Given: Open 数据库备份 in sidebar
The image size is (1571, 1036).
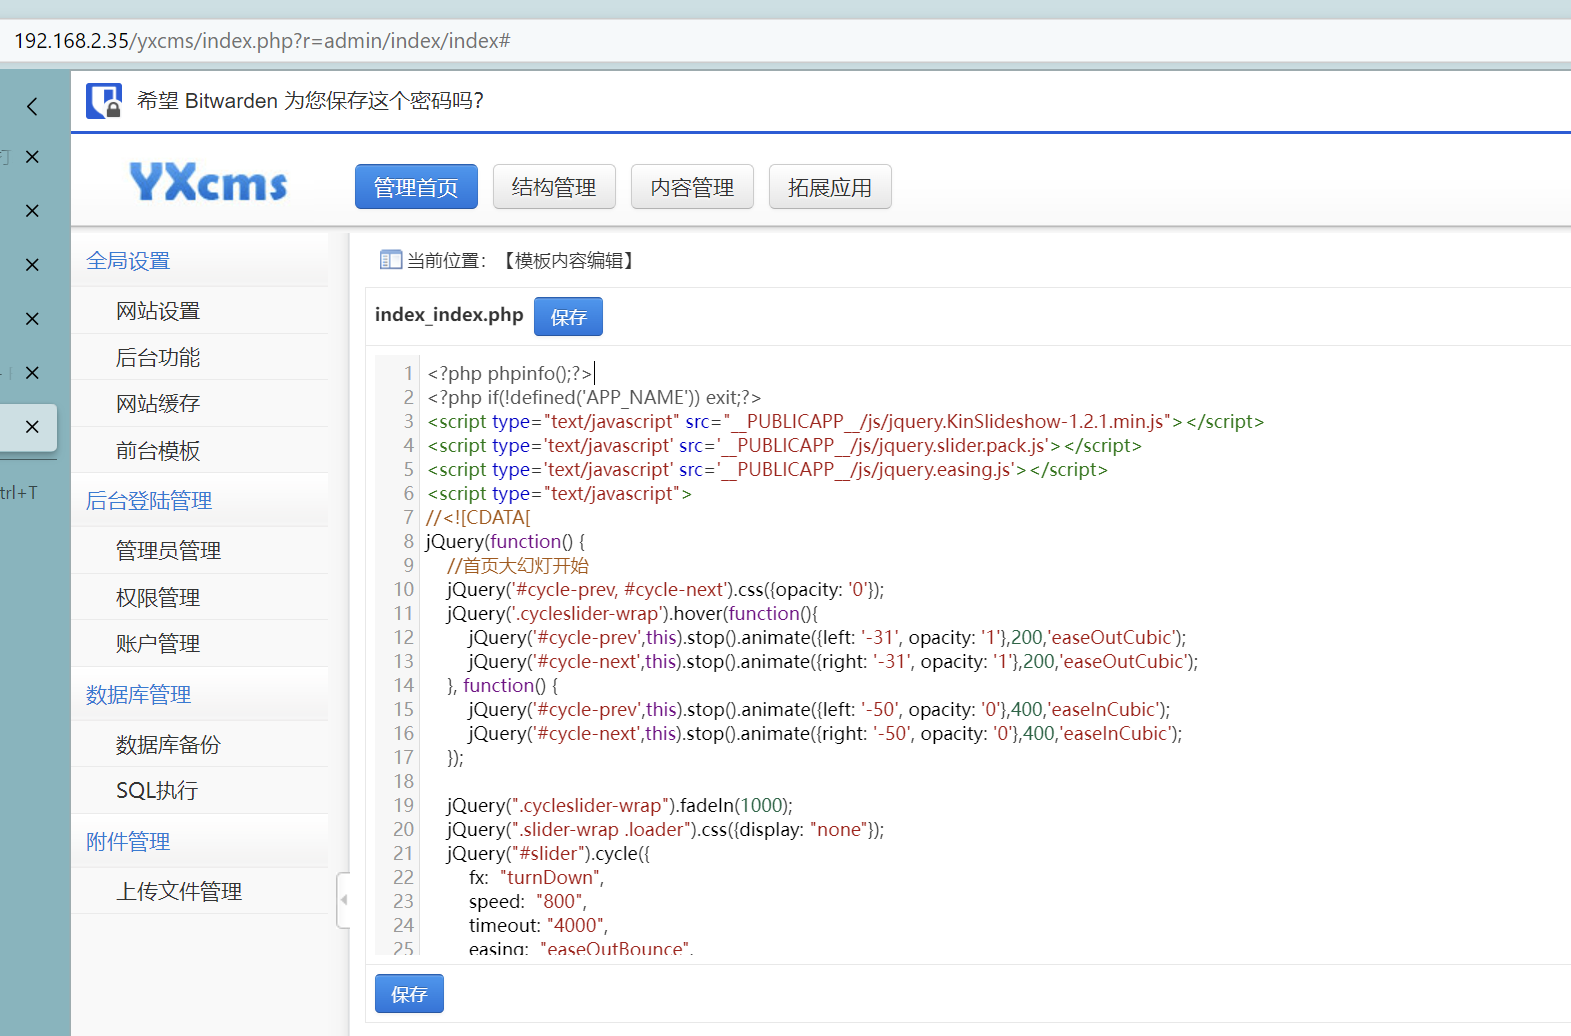Looking at the screenshot, I should coord(200,744).
